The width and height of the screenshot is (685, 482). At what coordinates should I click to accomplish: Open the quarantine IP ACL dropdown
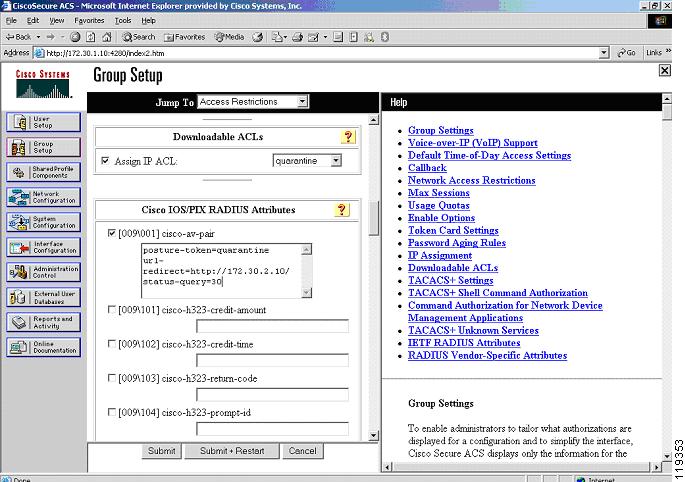pyautogui.click(x=307, y=161)
